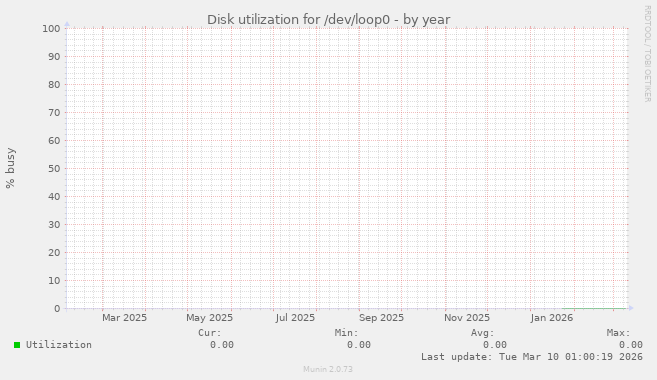
Task: Click the 'Avg:' column header
Action: click(x=483, y=333)
